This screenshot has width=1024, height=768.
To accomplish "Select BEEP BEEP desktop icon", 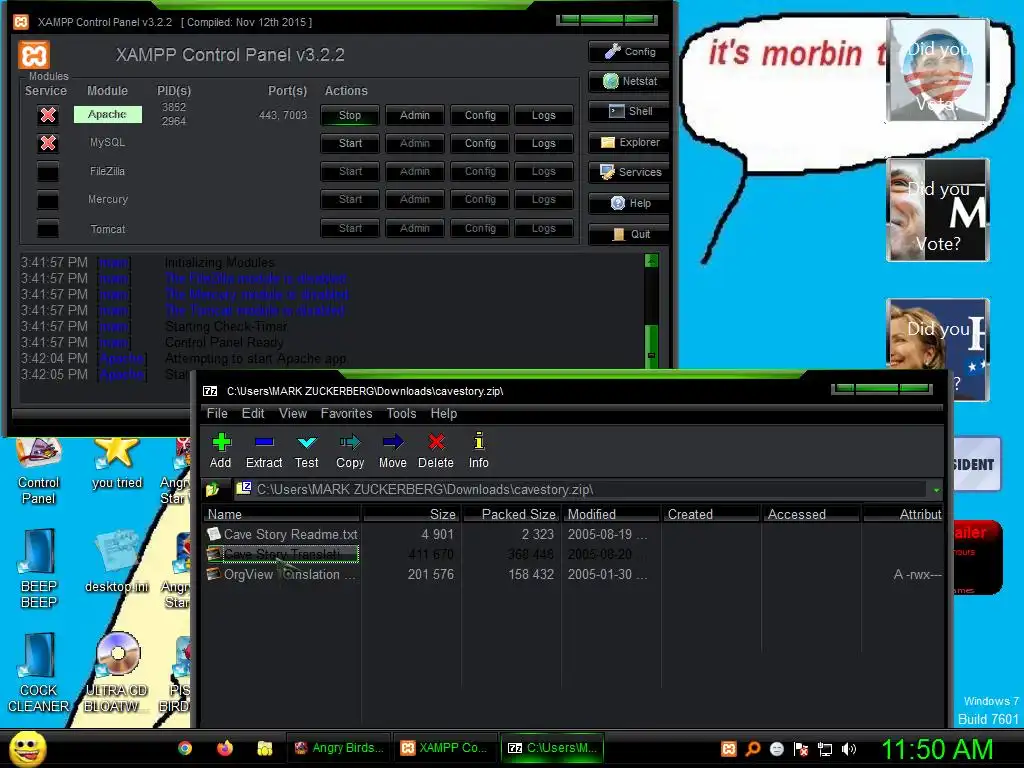I will pyautogui.click(x=39, y=568).
